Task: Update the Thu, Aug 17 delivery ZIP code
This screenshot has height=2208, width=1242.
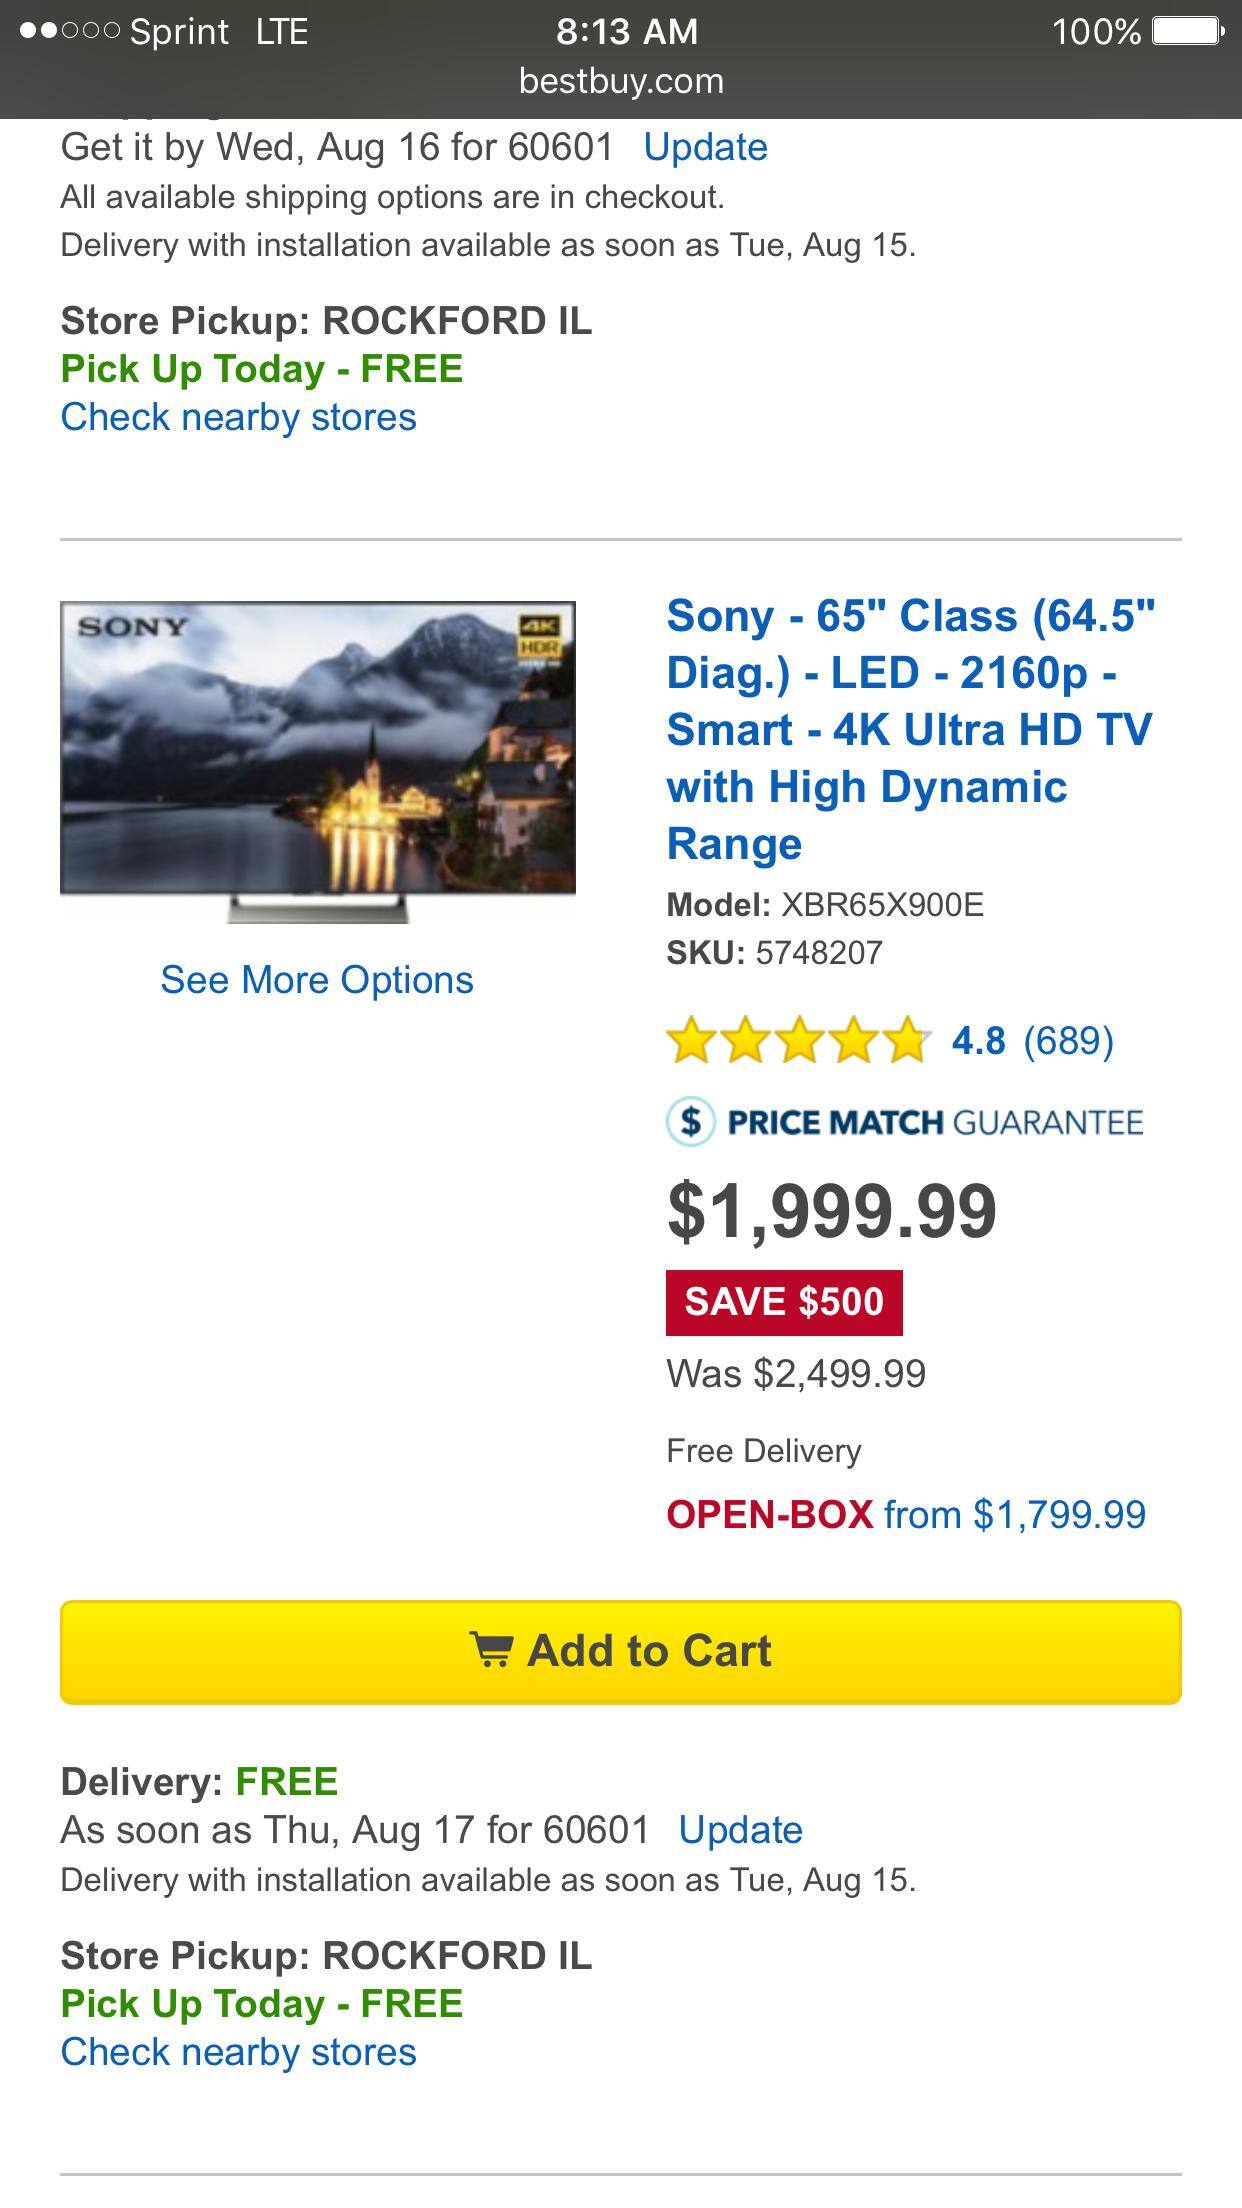Action: tap(740, 1830)
